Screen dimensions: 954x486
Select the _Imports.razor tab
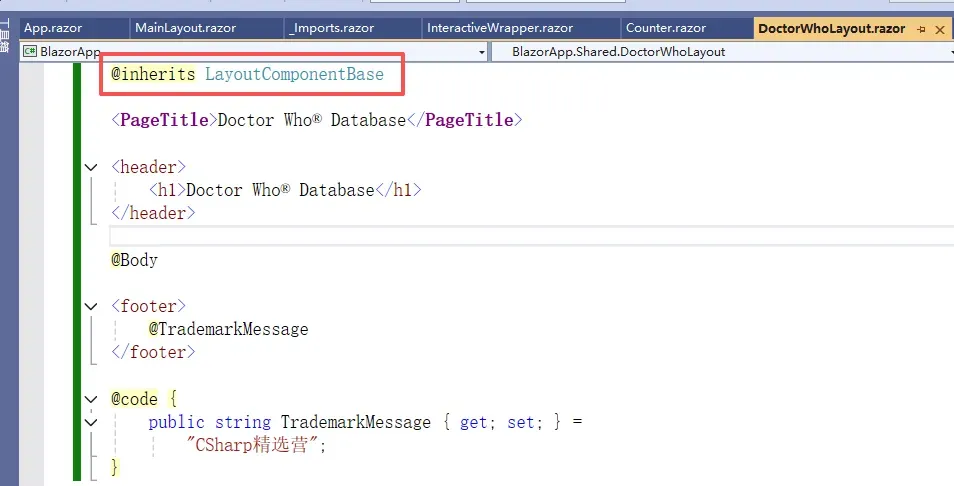(332, 28)
